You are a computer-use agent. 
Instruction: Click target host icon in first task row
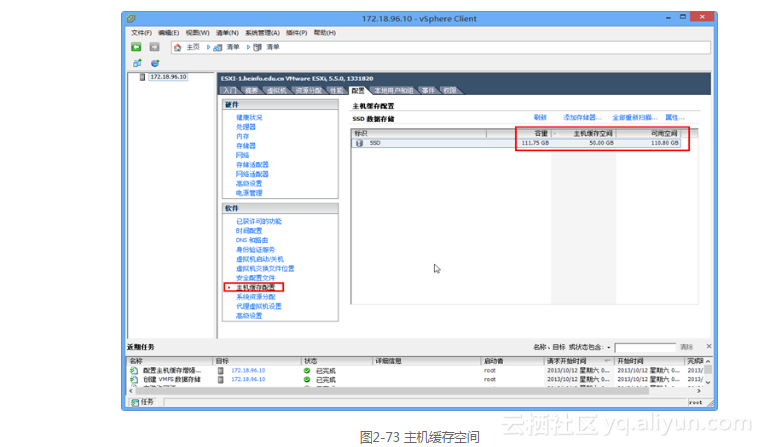pyautogui.click(x=220, y=371)
